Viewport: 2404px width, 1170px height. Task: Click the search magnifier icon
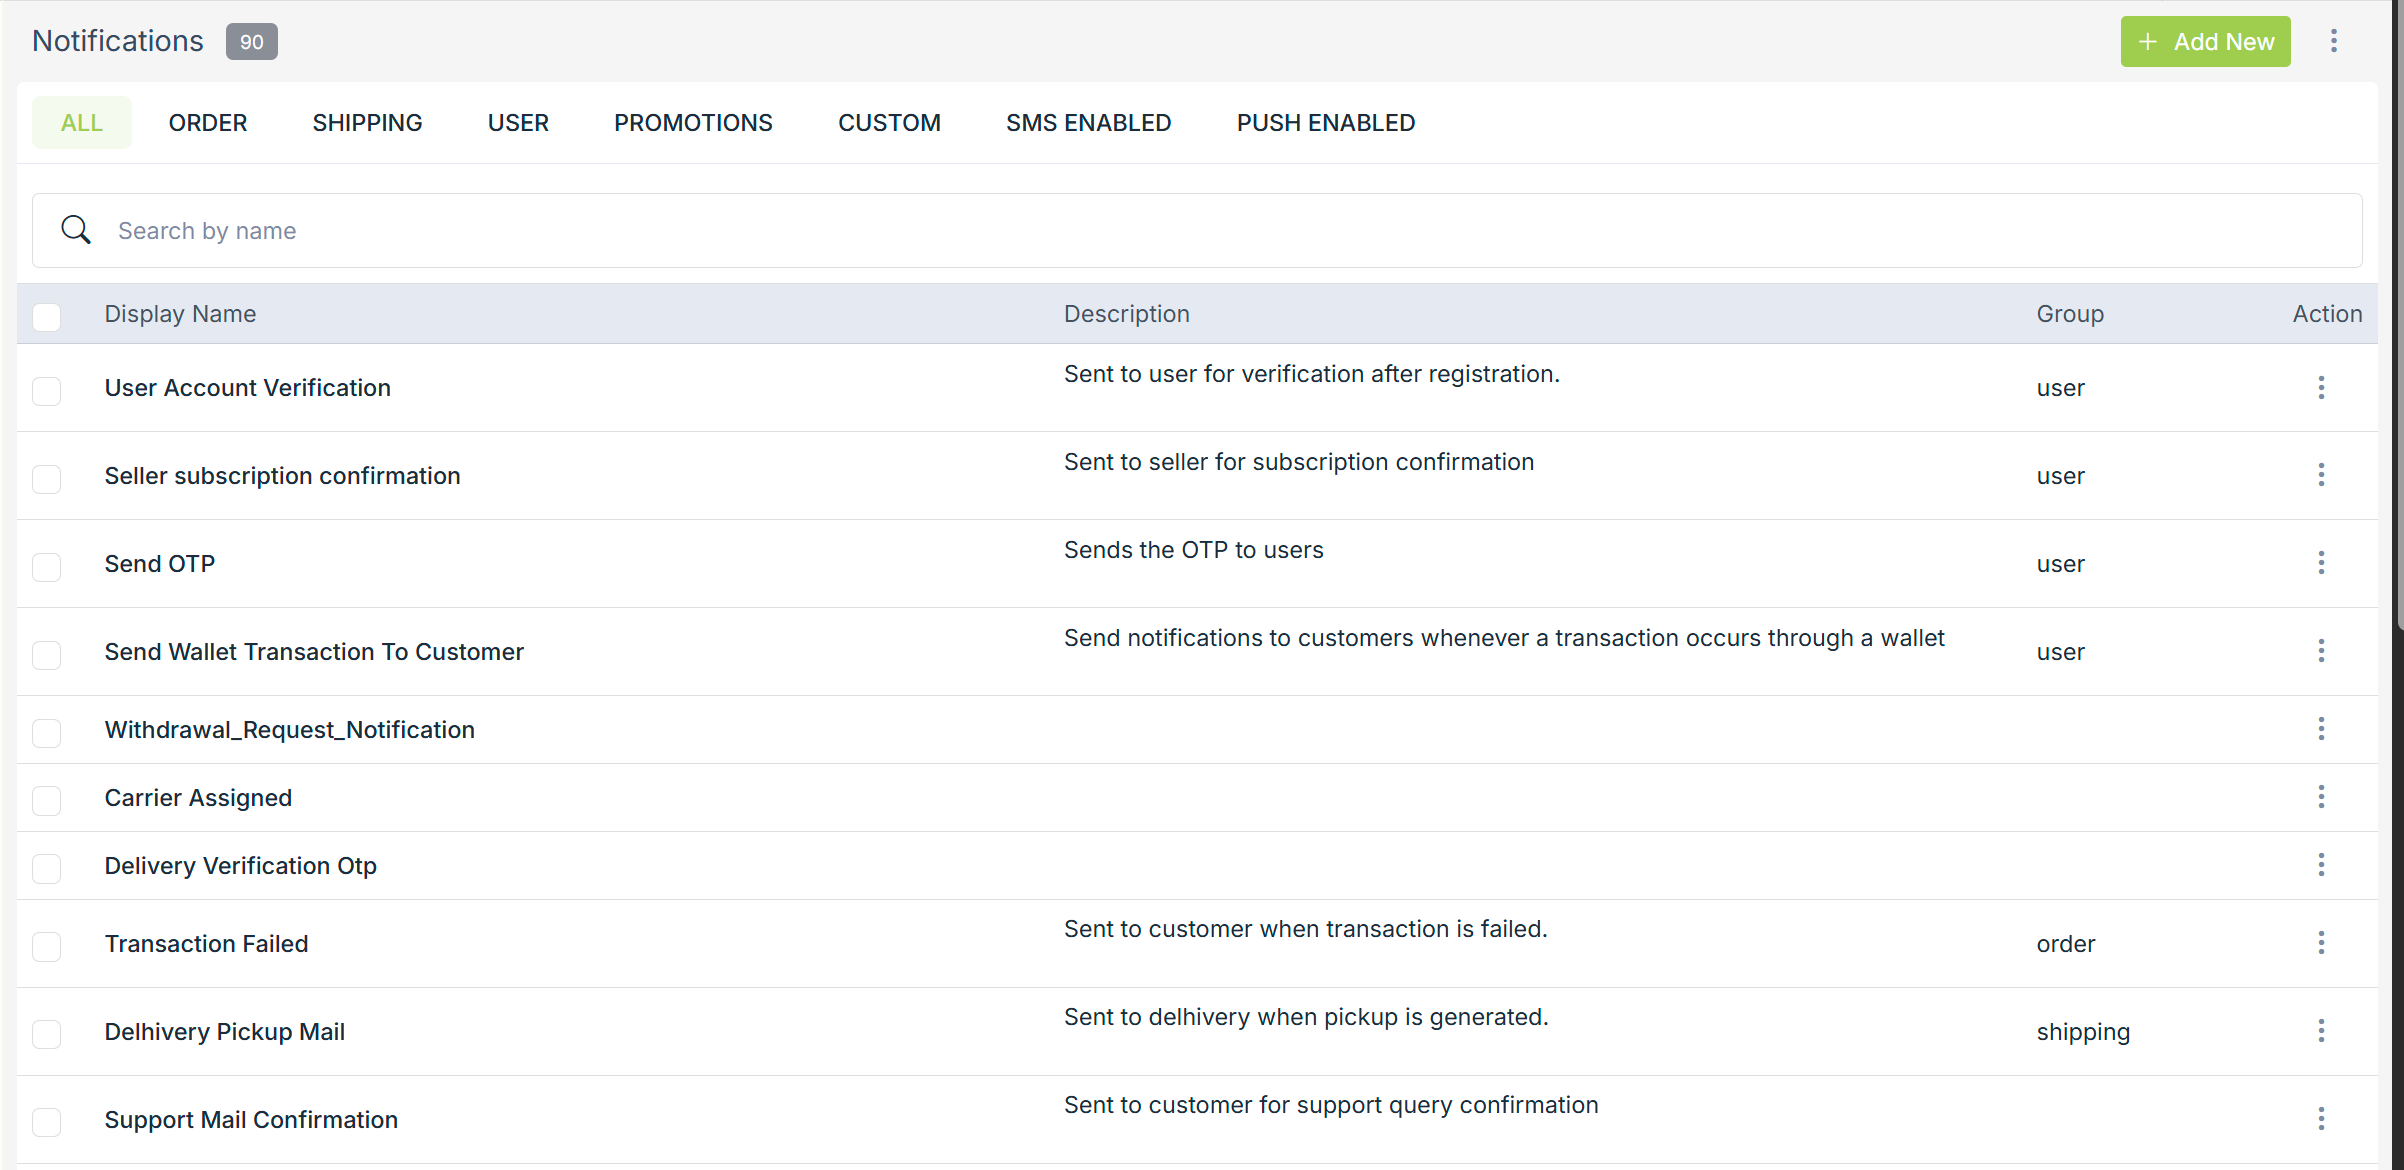76,230
